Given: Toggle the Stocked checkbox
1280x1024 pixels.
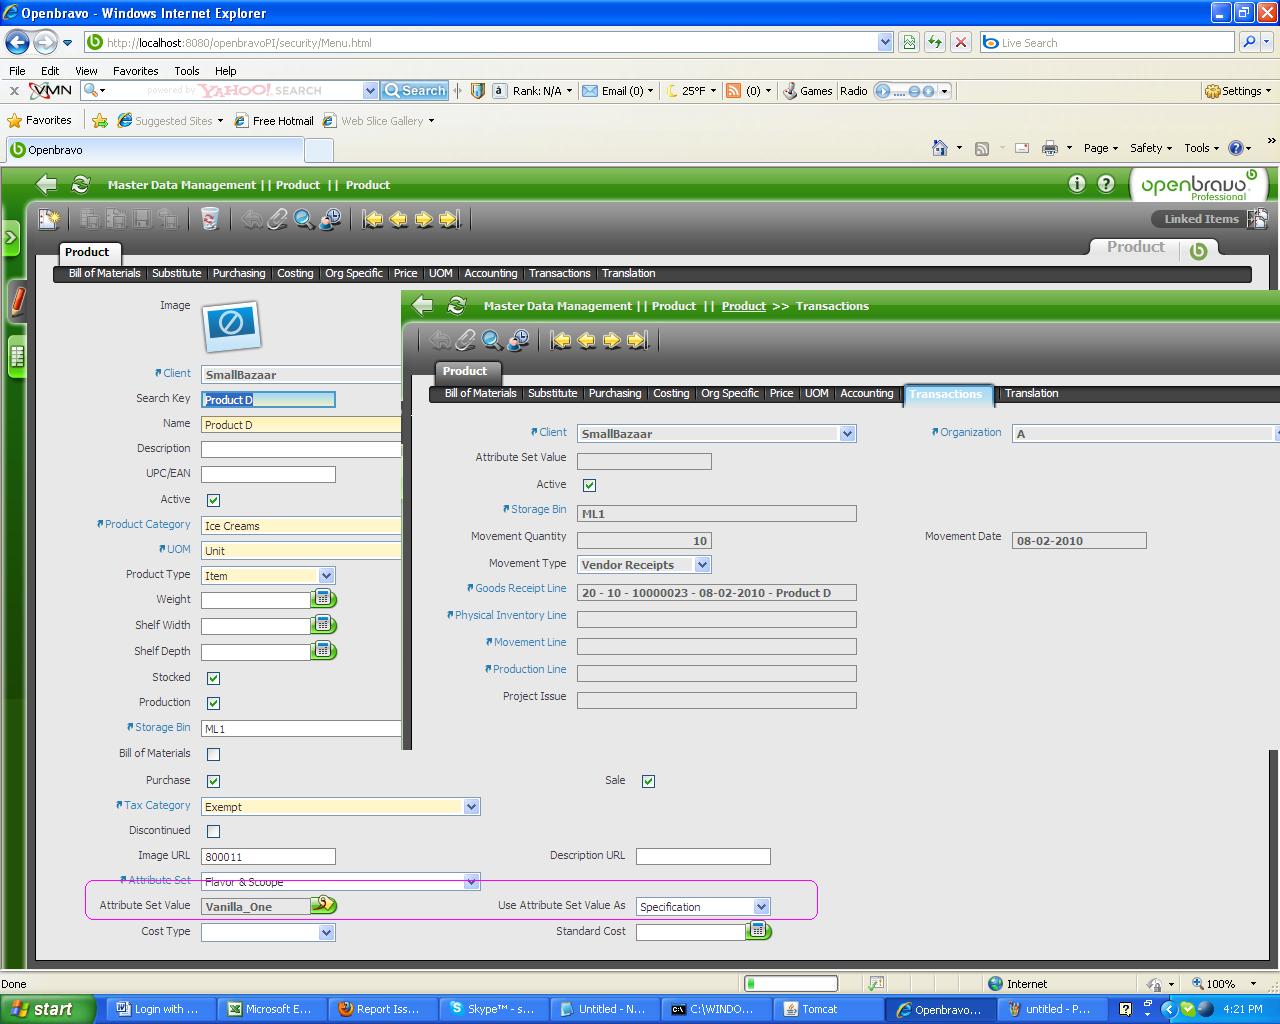Looking at the screenshot, I should [213, 678].
